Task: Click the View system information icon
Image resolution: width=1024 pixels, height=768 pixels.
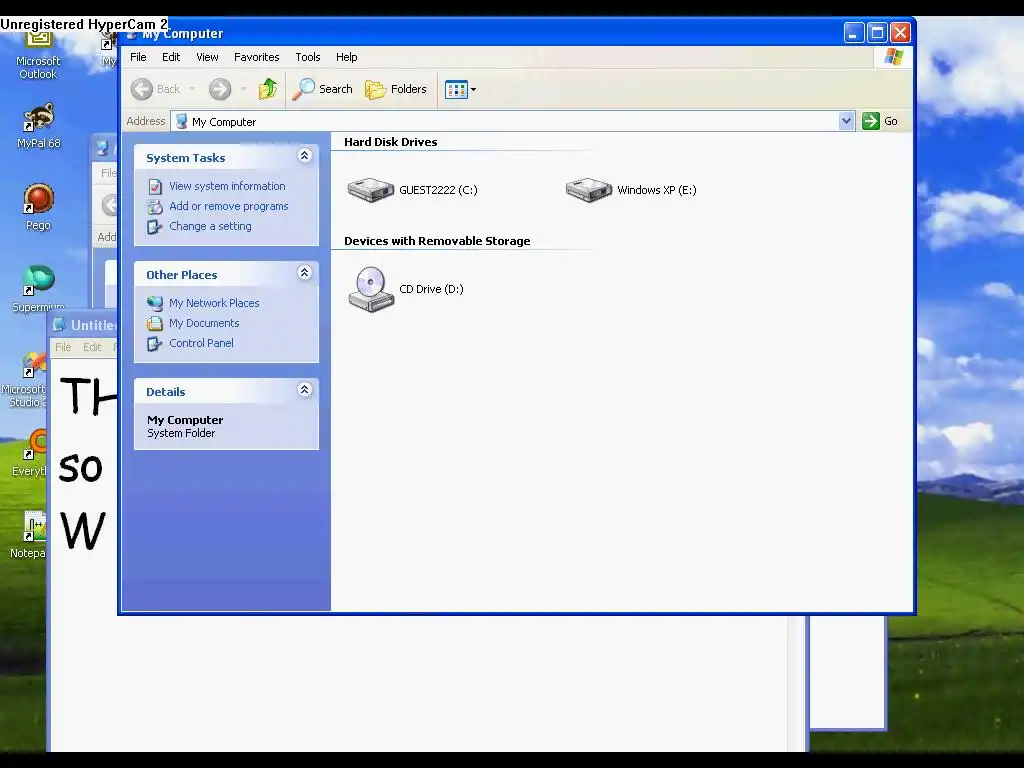Action: pyautogui.click(x=155, y=187)
